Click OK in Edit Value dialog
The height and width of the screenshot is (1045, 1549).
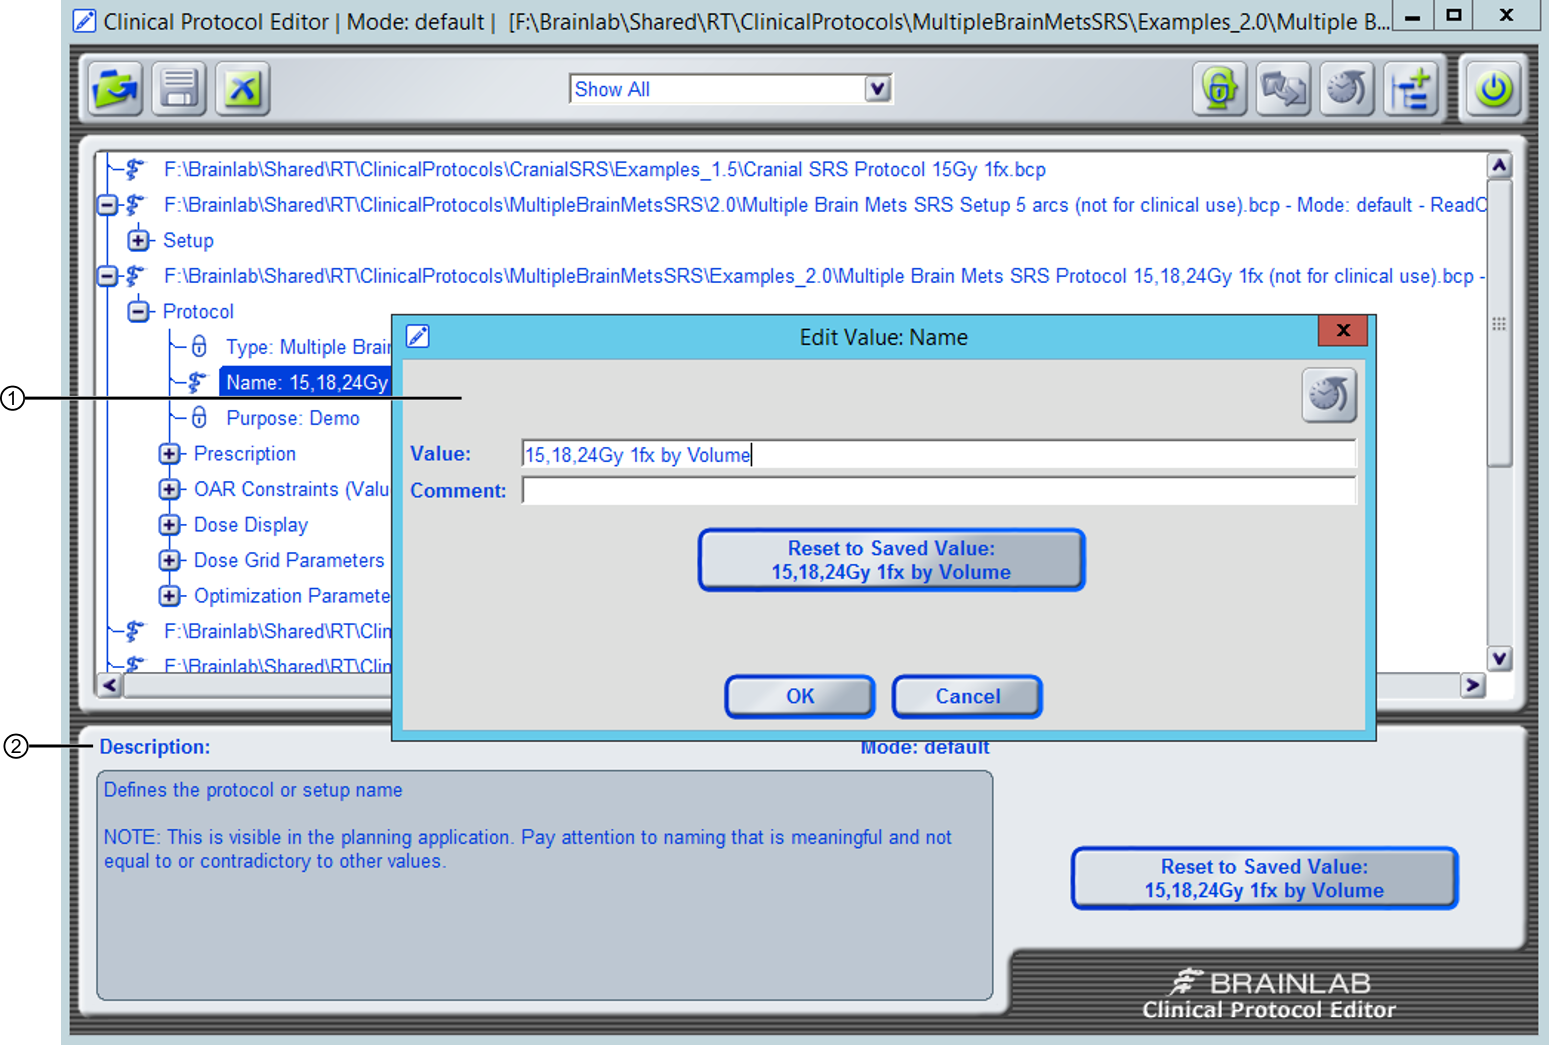(800, 696)
